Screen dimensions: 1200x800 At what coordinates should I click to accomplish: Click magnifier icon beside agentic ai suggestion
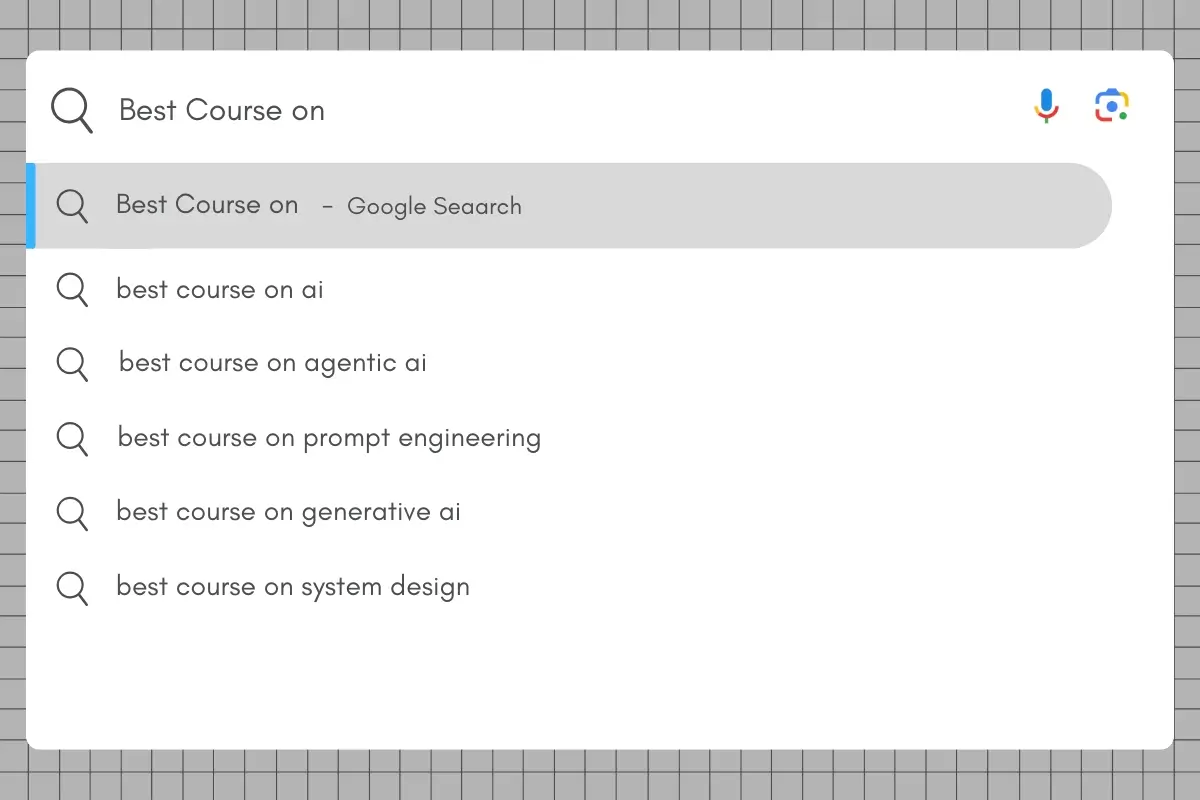click(x=71, y=363)
